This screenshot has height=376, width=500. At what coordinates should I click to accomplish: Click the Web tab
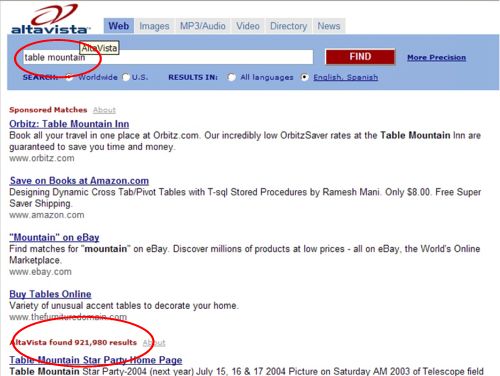[x=119, y=26]
